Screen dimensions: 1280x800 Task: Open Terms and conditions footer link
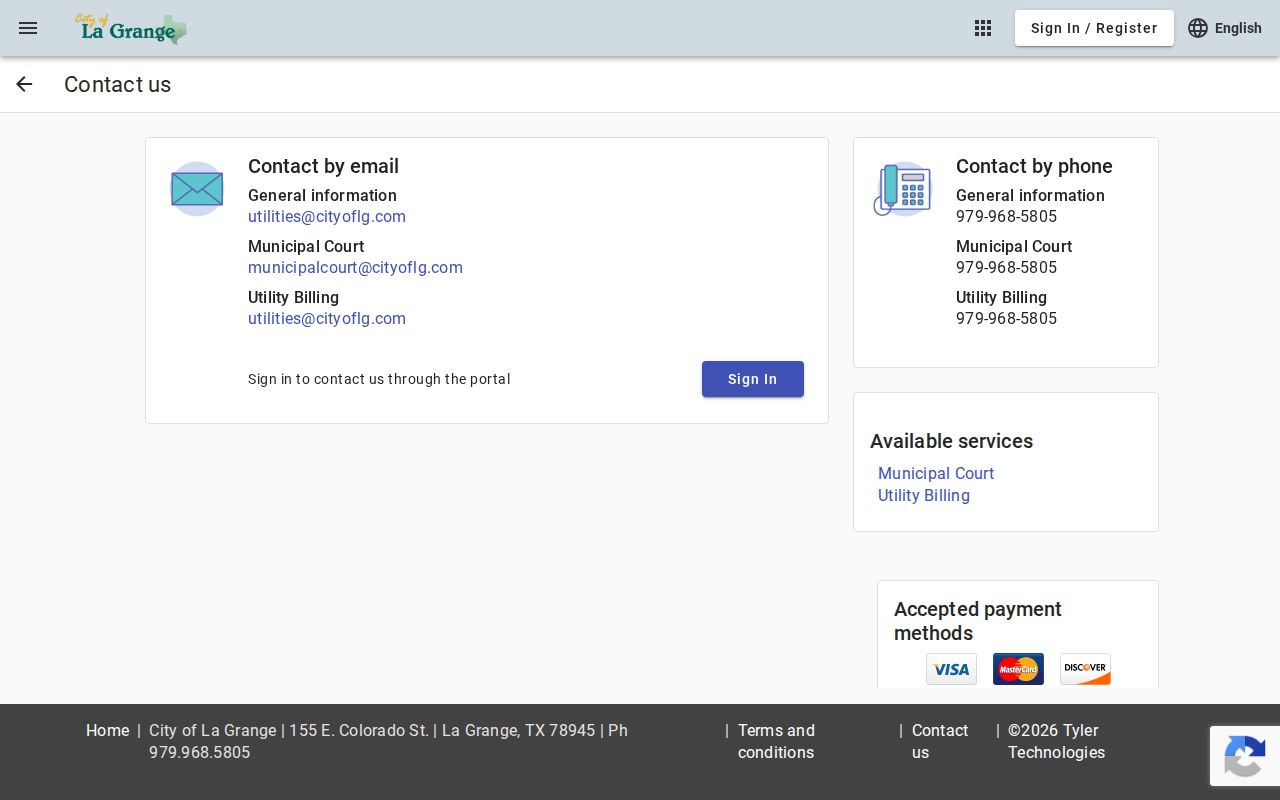776,742
